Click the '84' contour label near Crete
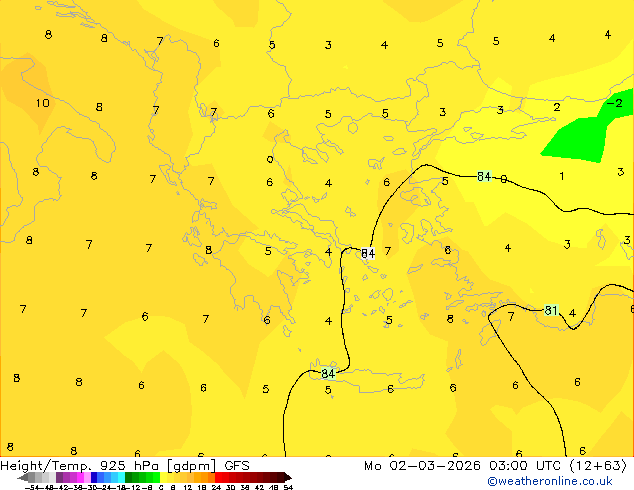The height and width of the screenshot is (490, 634). pos(328,374)
